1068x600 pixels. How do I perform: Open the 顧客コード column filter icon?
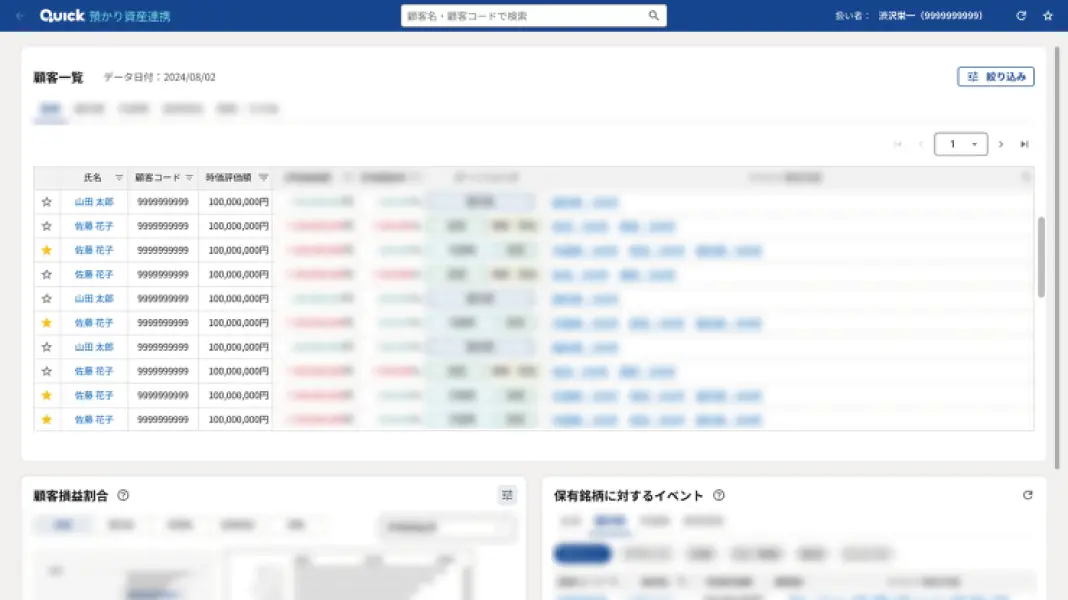pyautogui.click(x=189, y=178)
